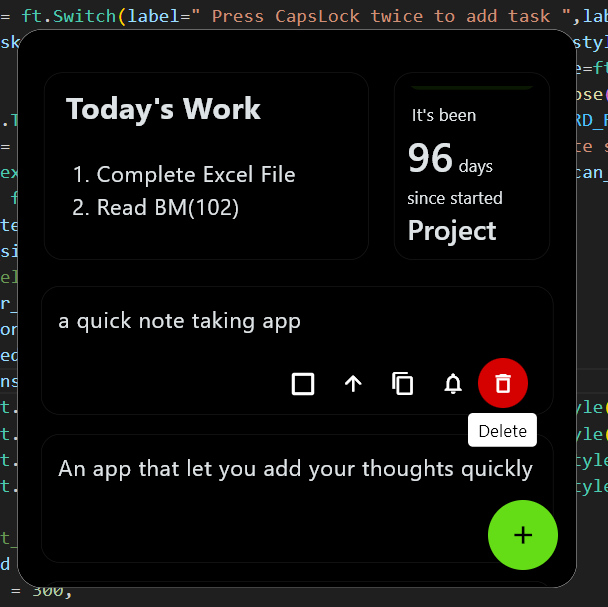Tick the checkbox on the quick note card

(303, 383)
